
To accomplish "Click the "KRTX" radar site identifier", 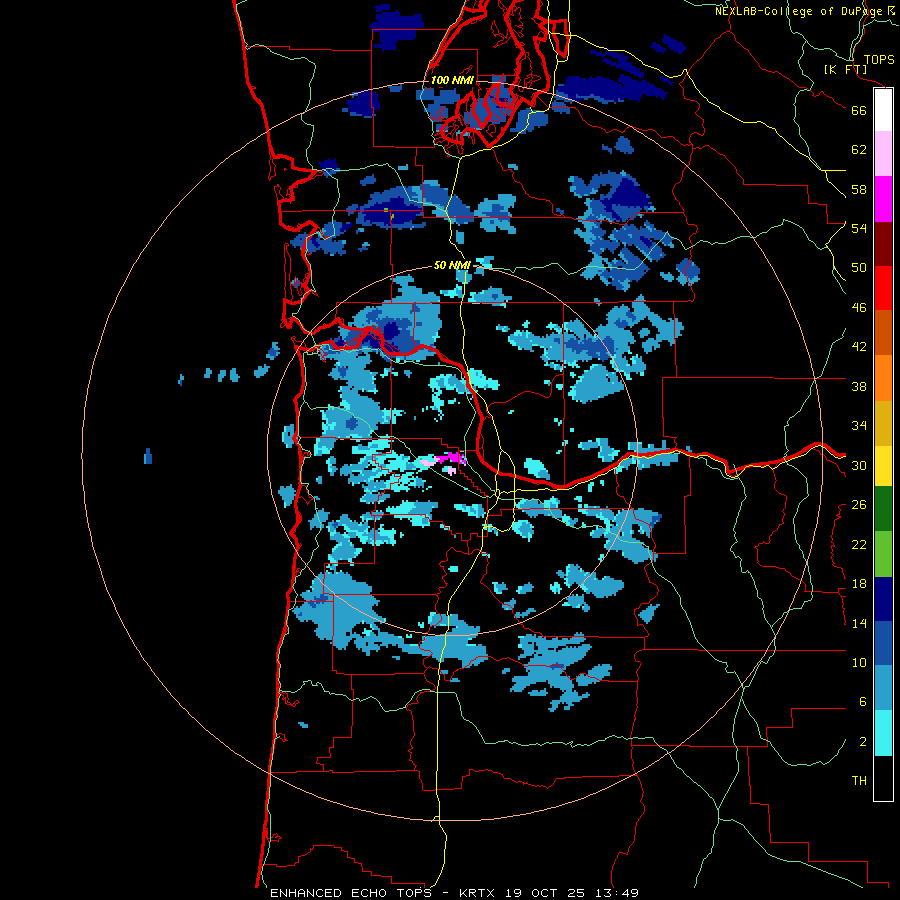I will click(476, 893).
